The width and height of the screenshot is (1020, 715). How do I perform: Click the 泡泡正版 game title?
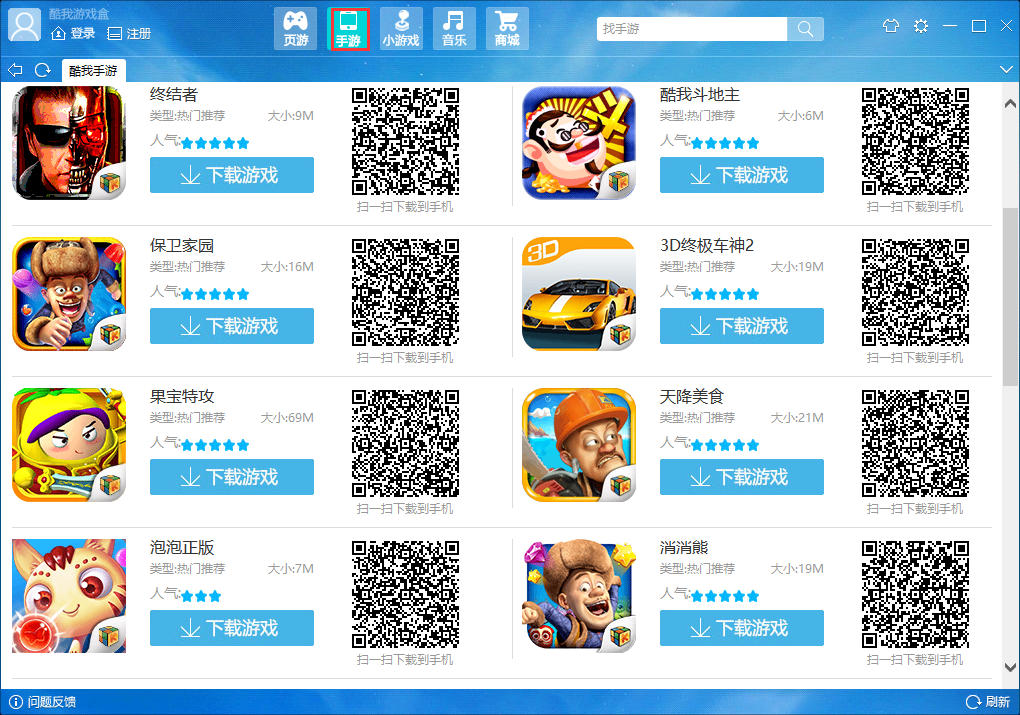point(181,547)
